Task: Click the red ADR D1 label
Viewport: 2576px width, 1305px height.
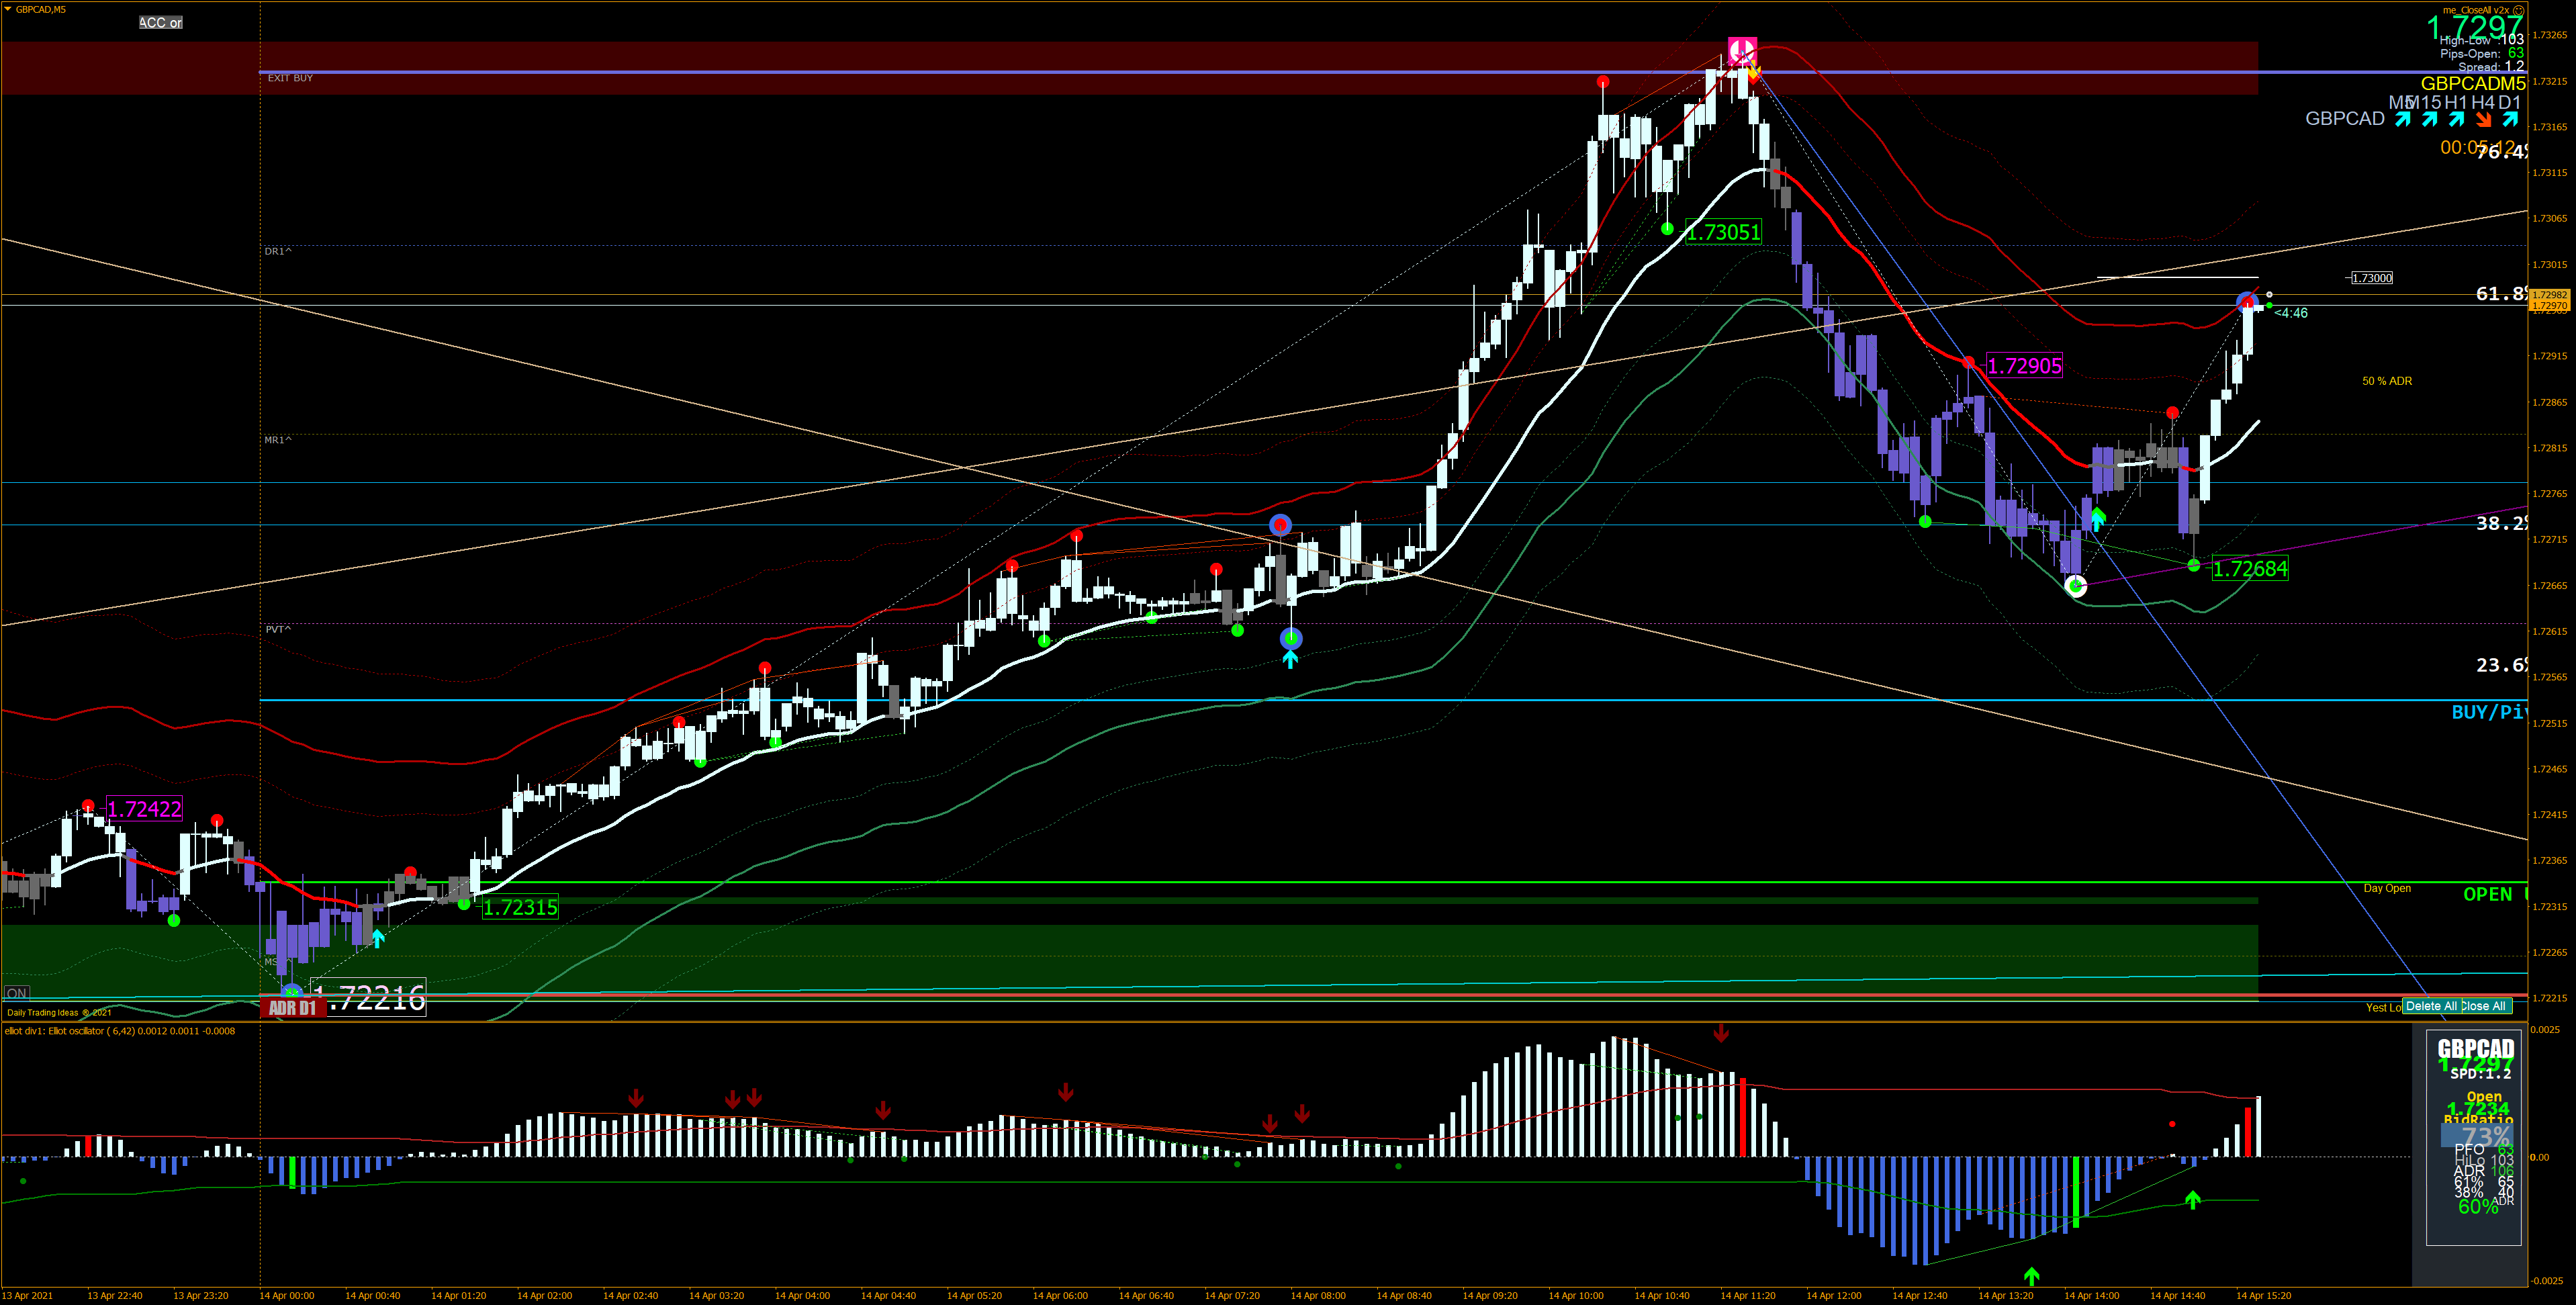Action: [292, 1008]
